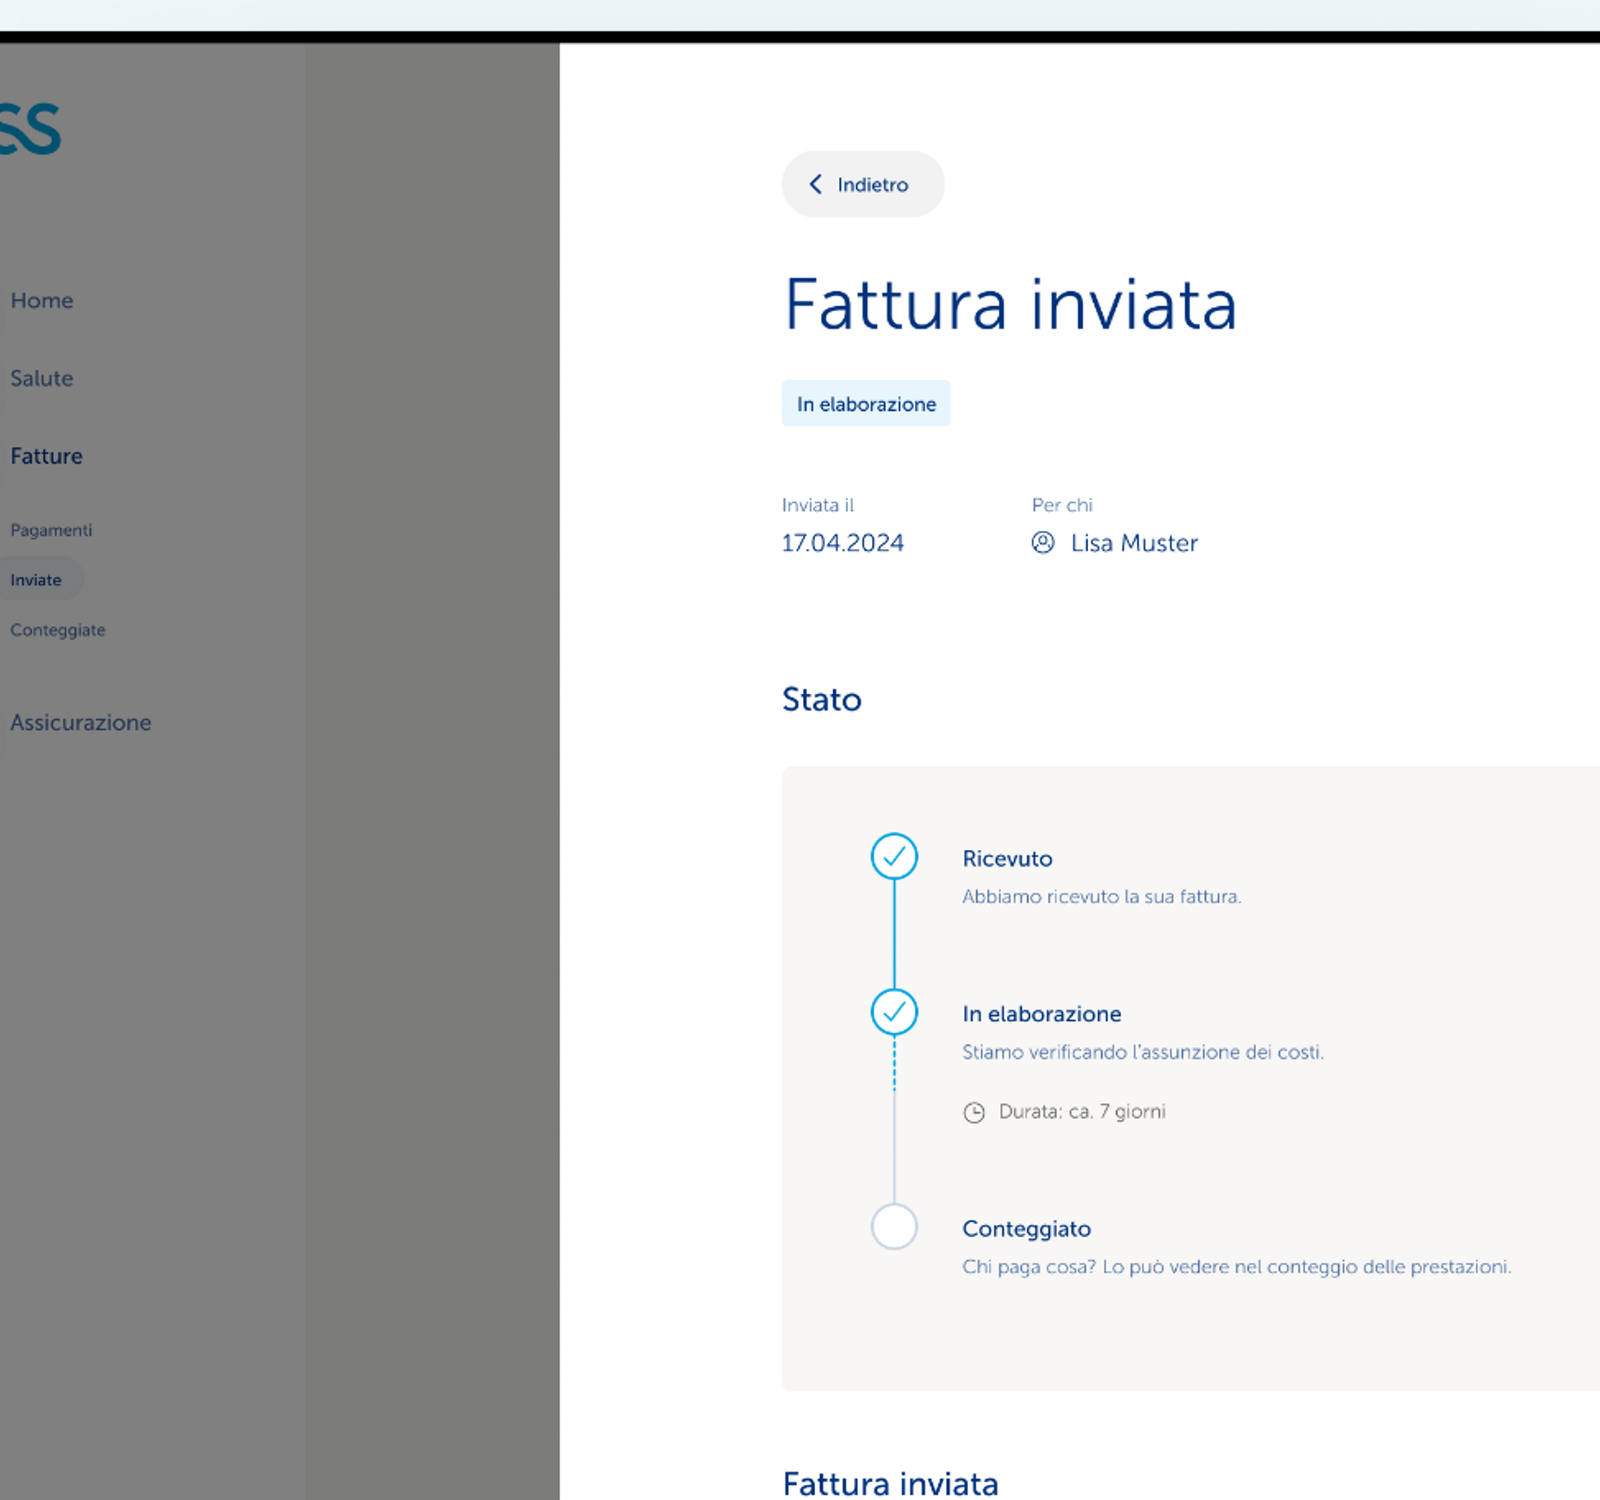Open the Home menu item
The height and width of the screenshot is (1500, 1600).
point(41,300)
